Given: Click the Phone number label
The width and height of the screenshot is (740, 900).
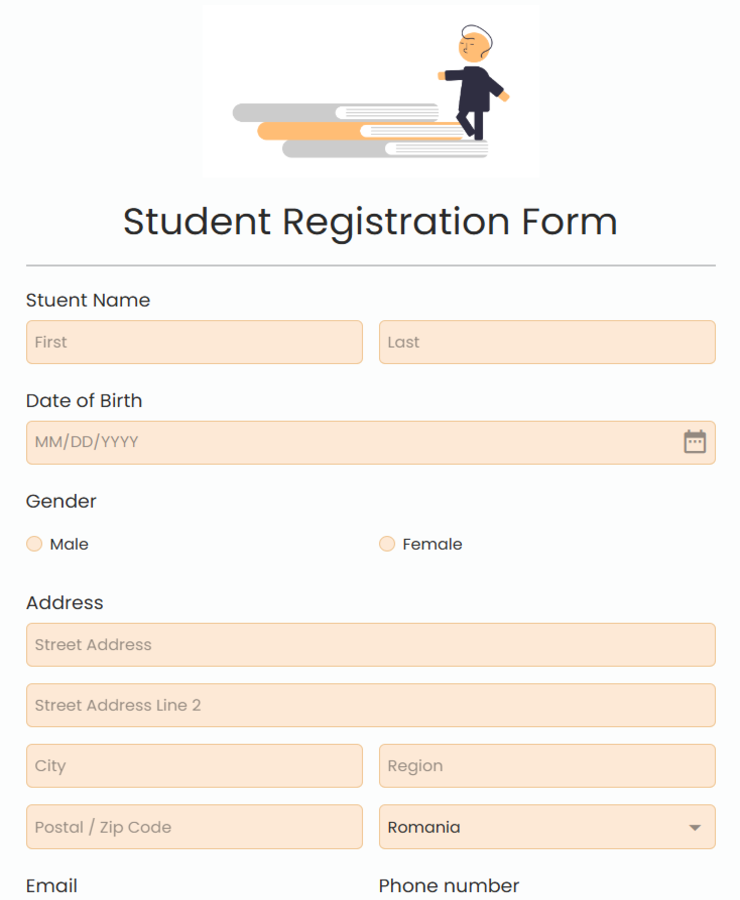Looking at the screenshot, I should (x=449, y=886).
